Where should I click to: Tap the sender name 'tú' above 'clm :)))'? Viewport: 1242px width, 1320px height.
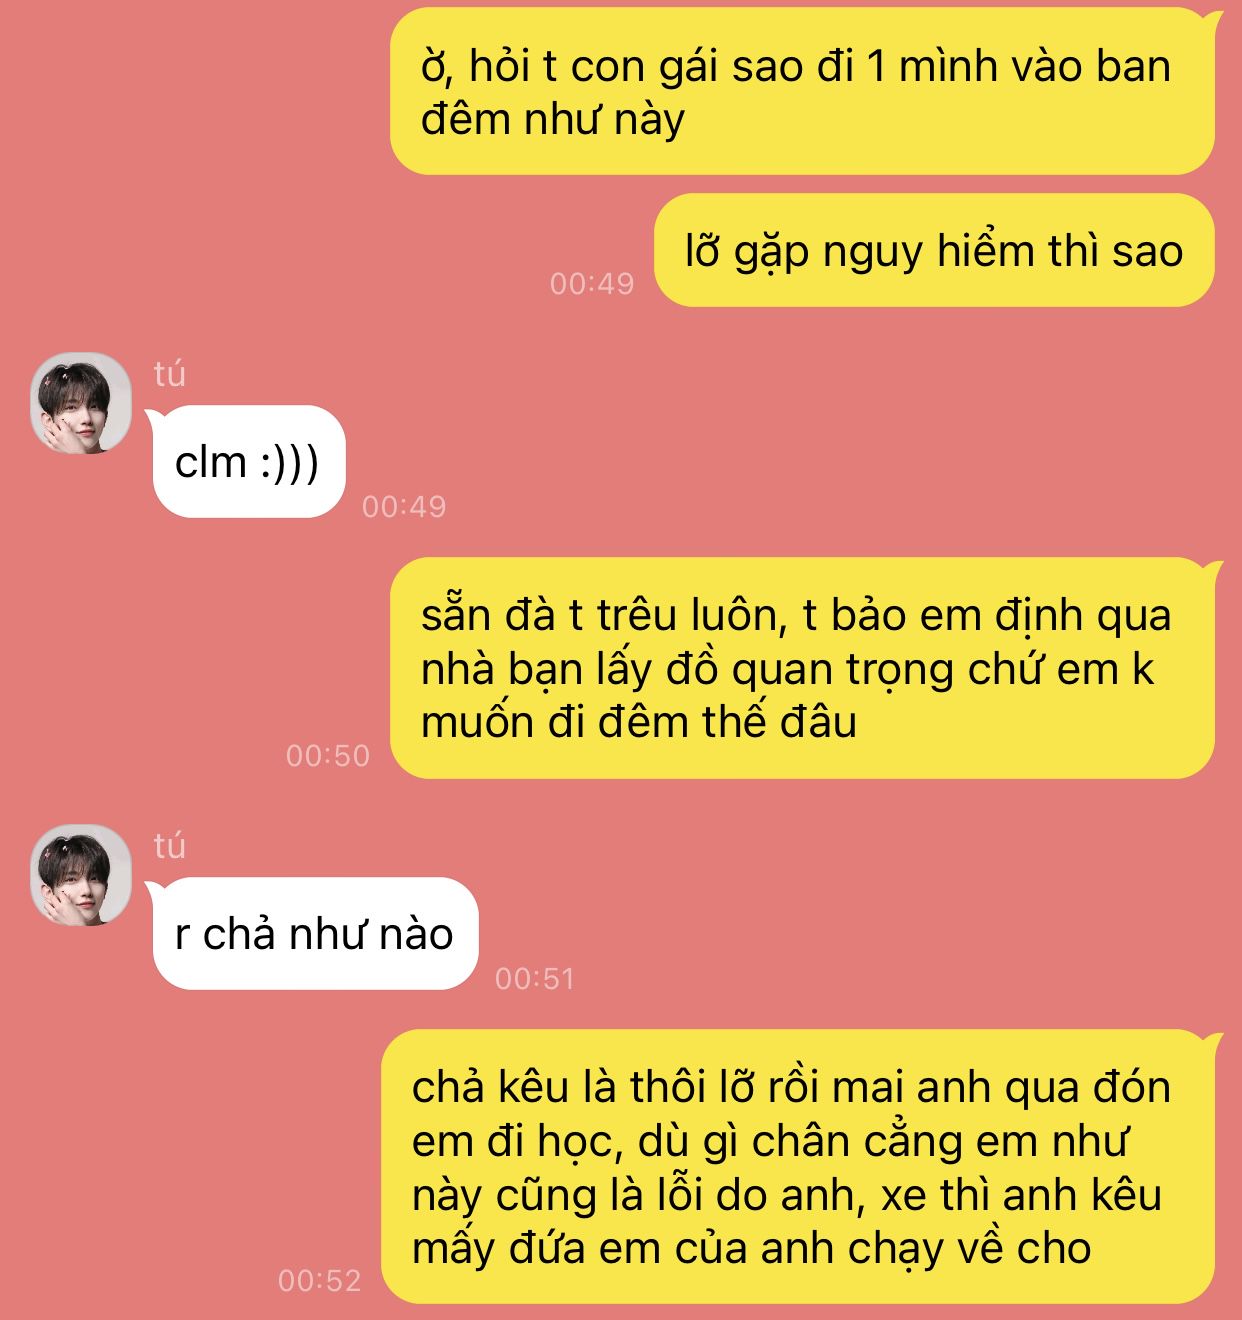[169, 373]
